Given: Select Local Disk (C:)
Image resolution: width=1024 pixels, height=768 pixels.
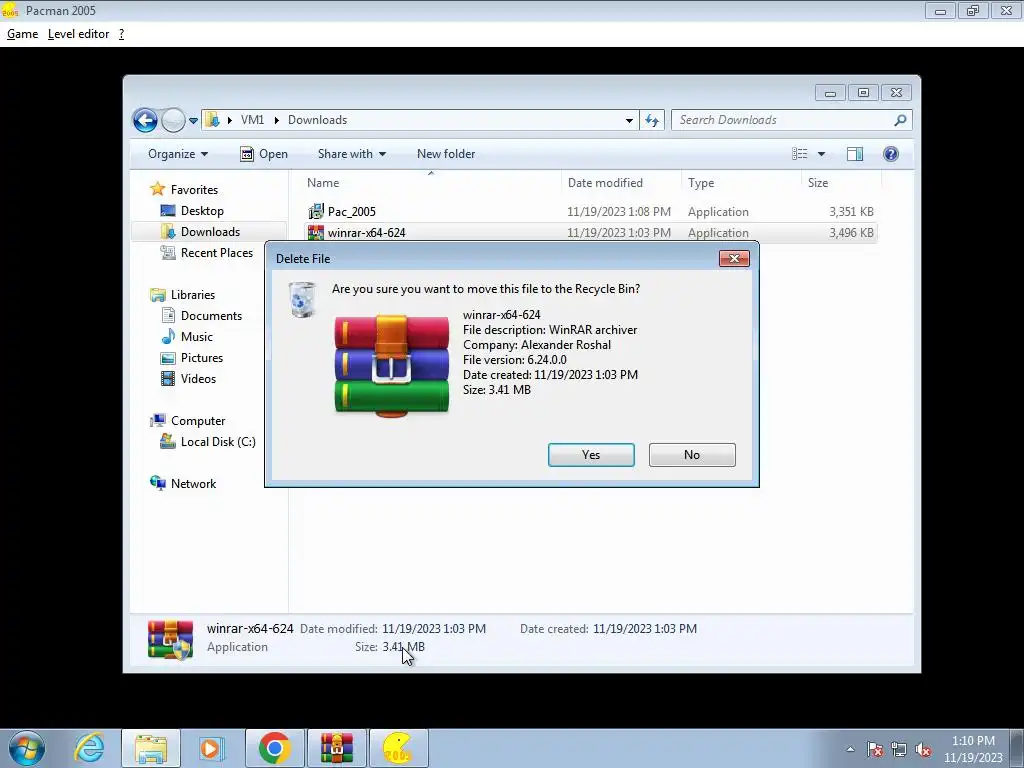Looking at the screenshot, I should [x=217, y=441].
